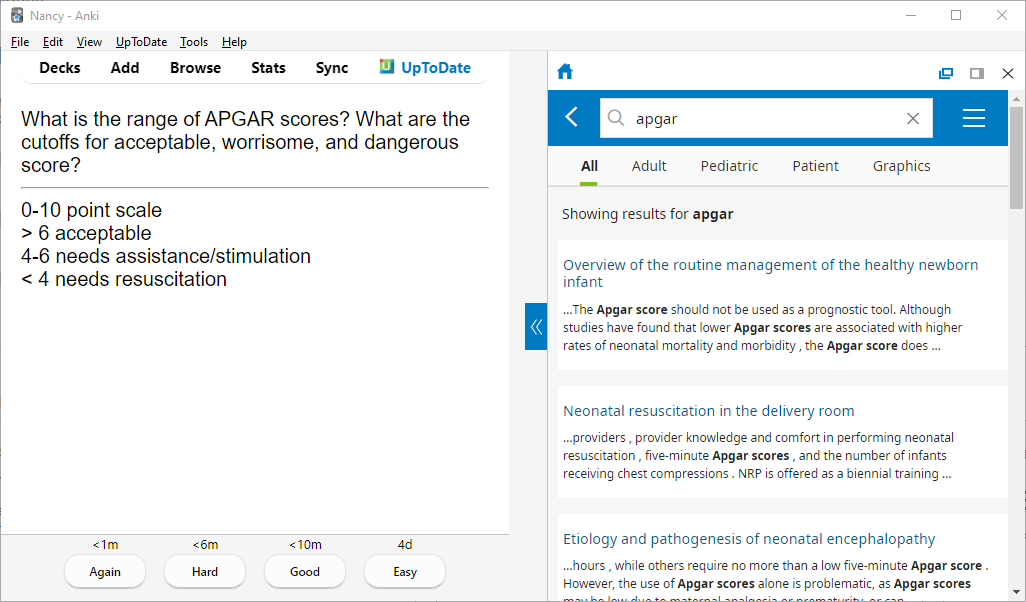Open the Browse card browser
The image size is (1026, 602).
(x=195, y=68)
